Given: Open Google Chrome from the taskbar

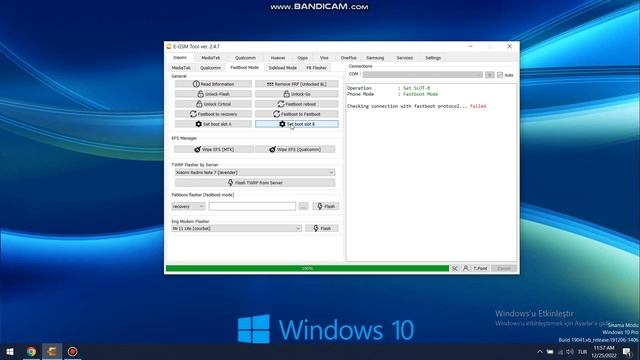Looking at the screenshot, I should pyautogui.click(x=31, y=351).
